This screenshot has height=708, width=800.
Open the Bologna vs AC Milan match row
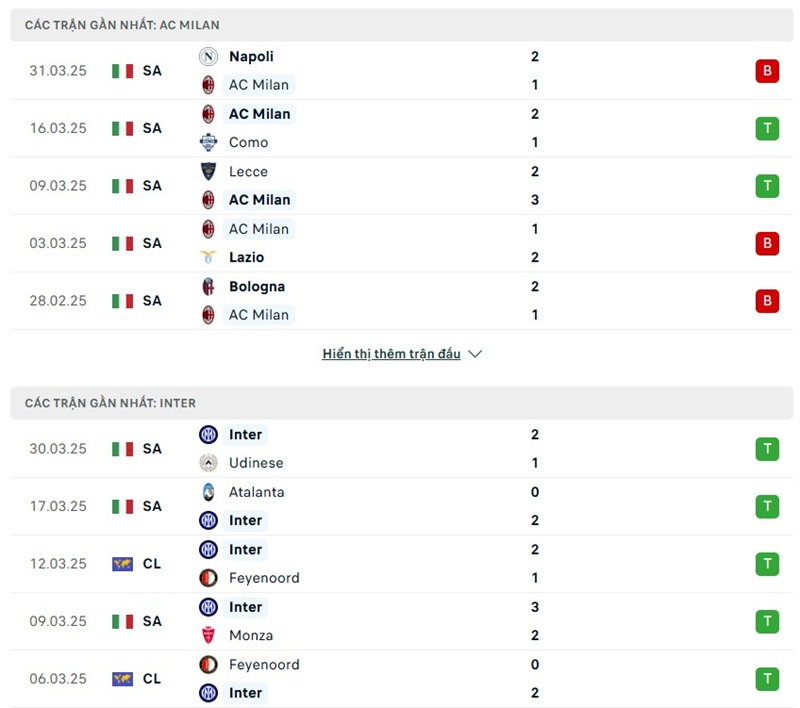pos(400,301)
